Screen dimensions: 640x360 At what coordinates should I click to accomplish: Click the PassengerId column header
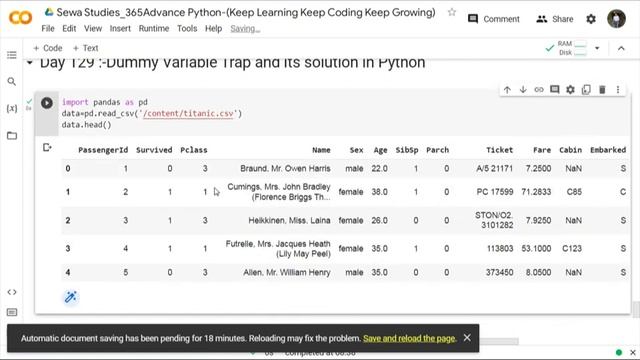click(x=103, y=150)
